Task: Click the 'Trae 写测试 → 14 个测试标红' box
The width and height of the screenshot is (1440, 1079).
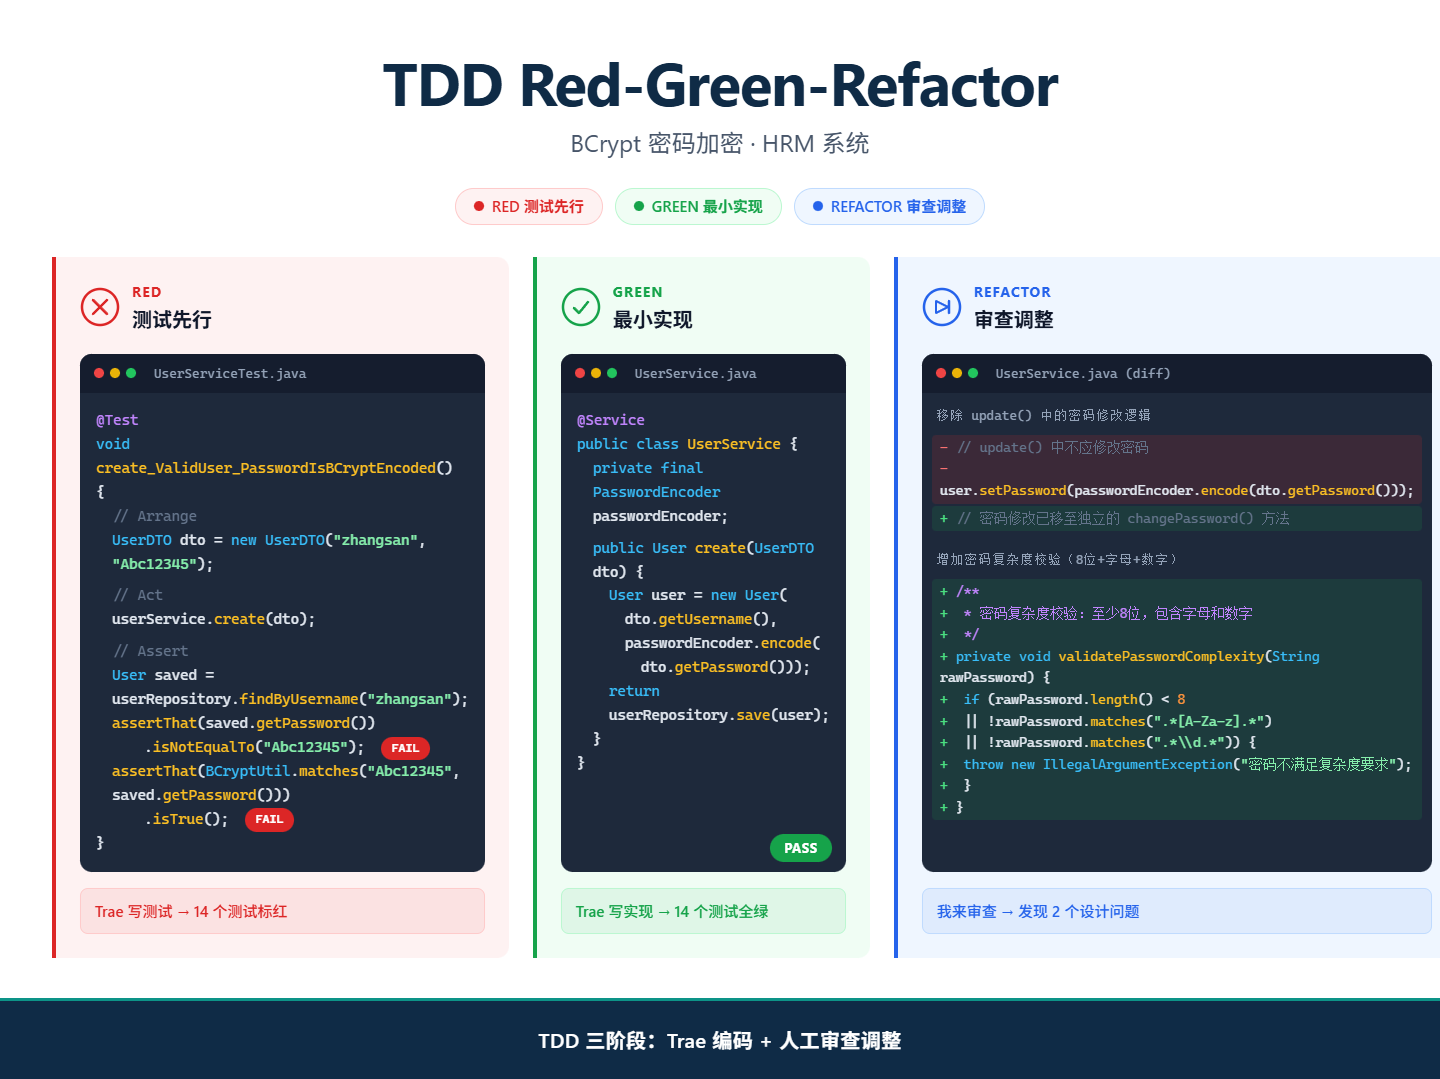Action: 282,911
